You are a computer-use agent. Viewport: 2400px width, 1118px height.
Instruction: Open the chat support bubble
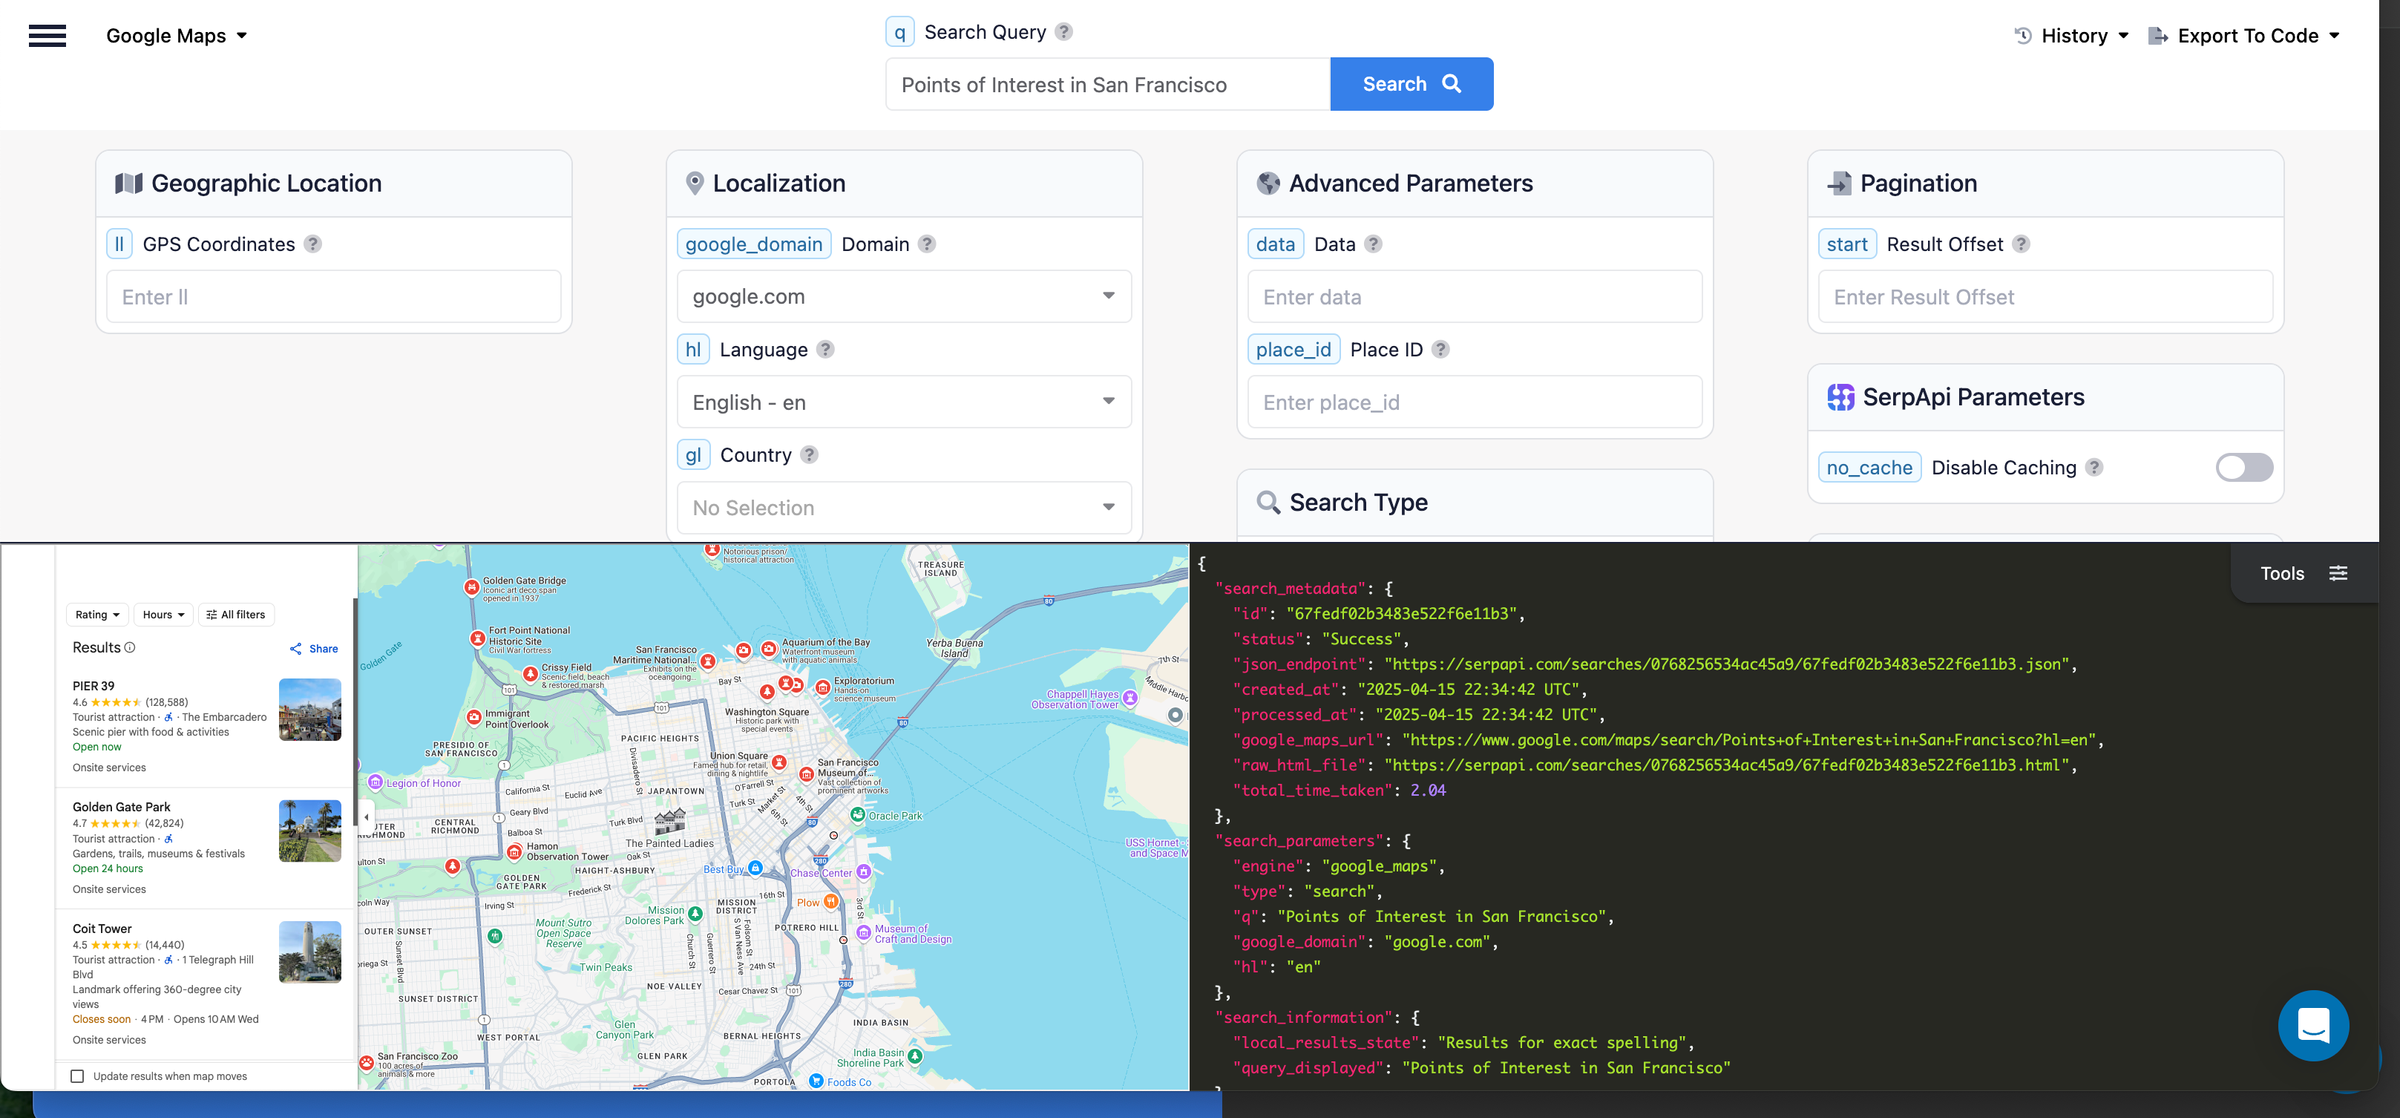point(2313,1025)
